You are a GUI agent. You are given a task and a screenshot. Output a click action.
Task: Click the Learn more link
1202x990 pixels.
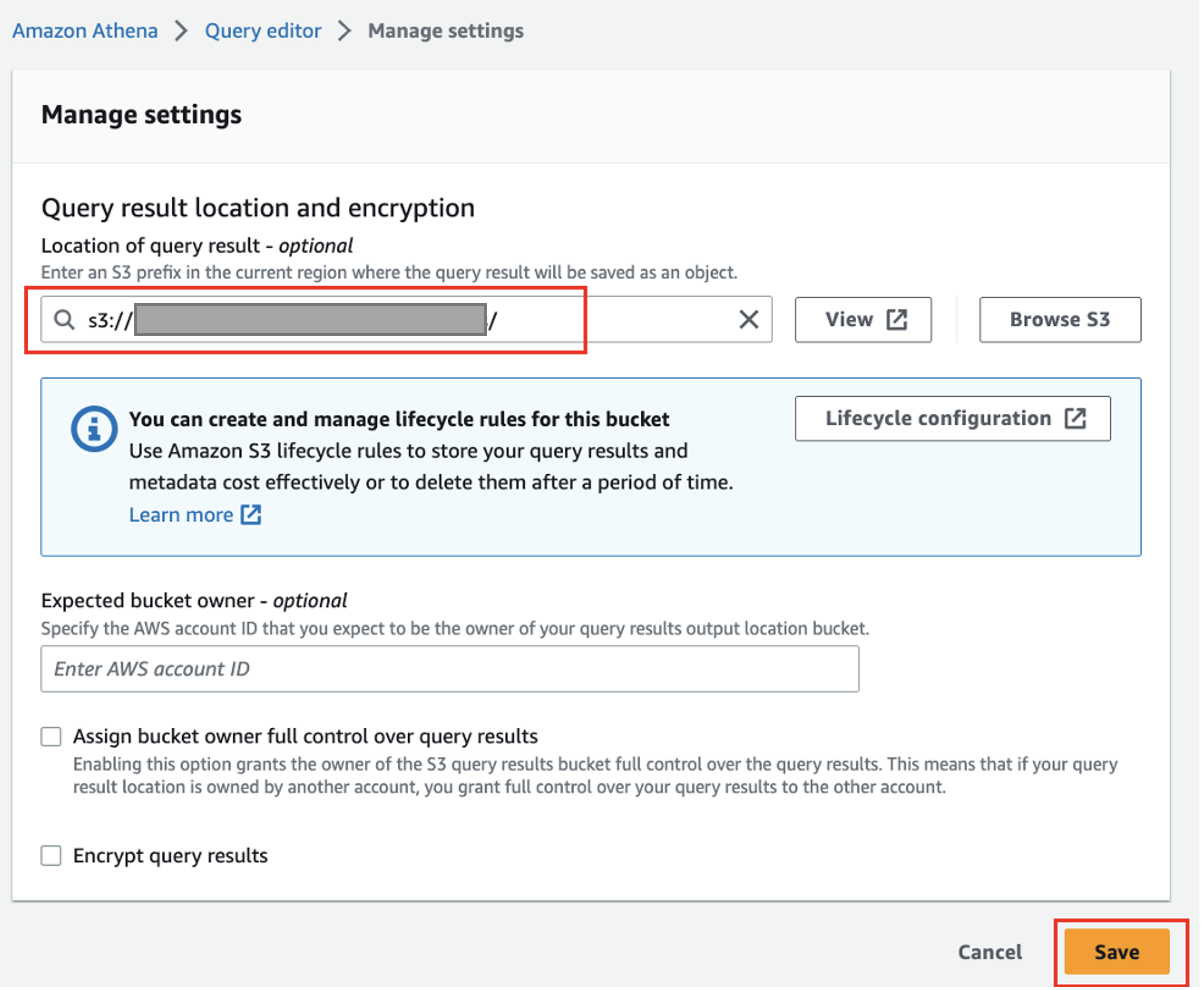pyautogui.click(x=195, y=515)
